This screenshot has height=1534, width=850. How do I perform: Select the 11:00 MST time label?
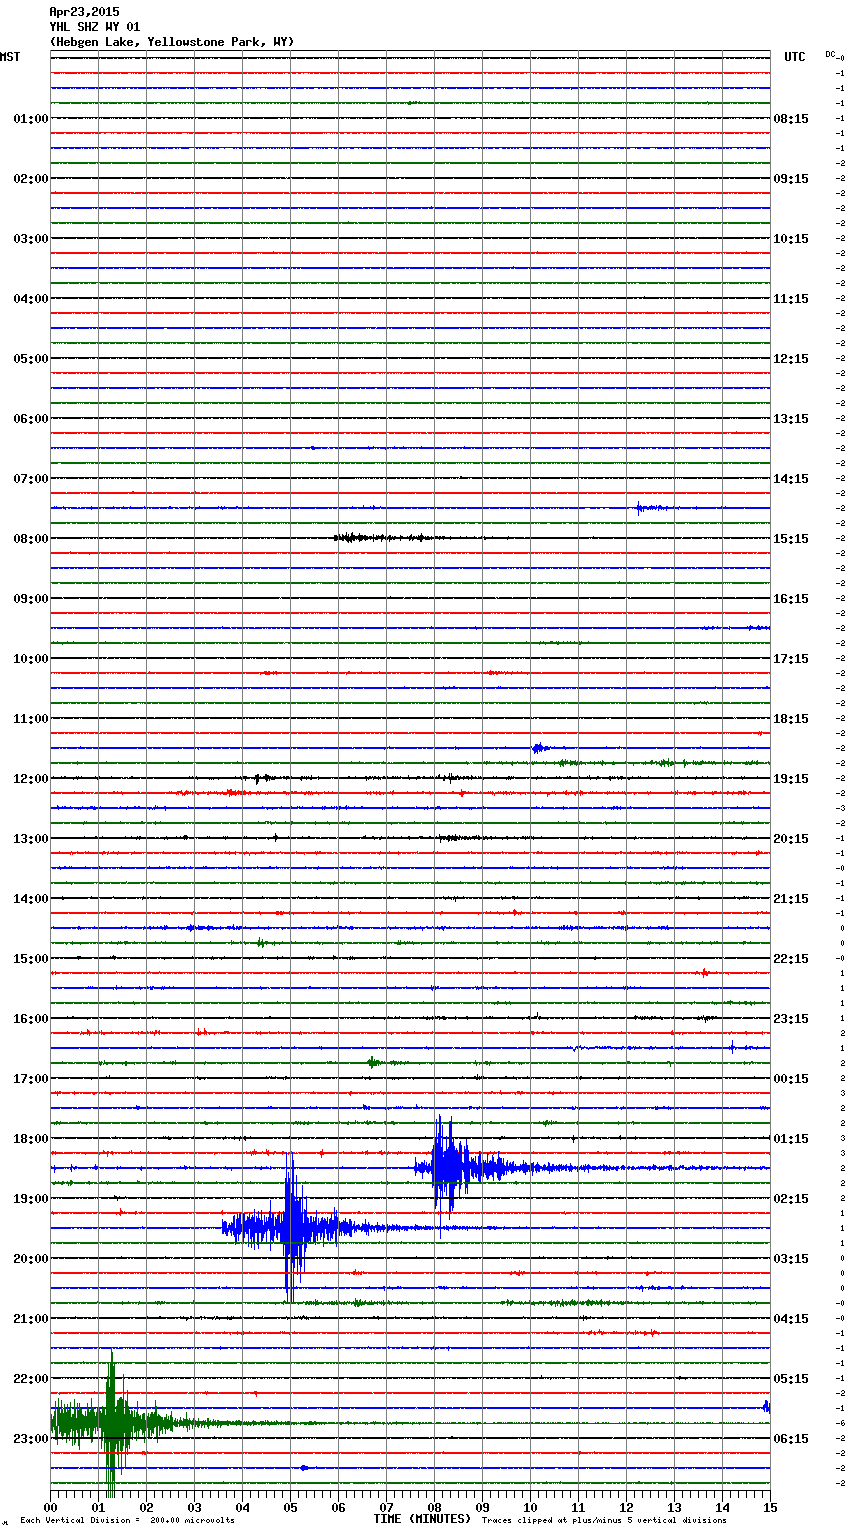[31, 718]
